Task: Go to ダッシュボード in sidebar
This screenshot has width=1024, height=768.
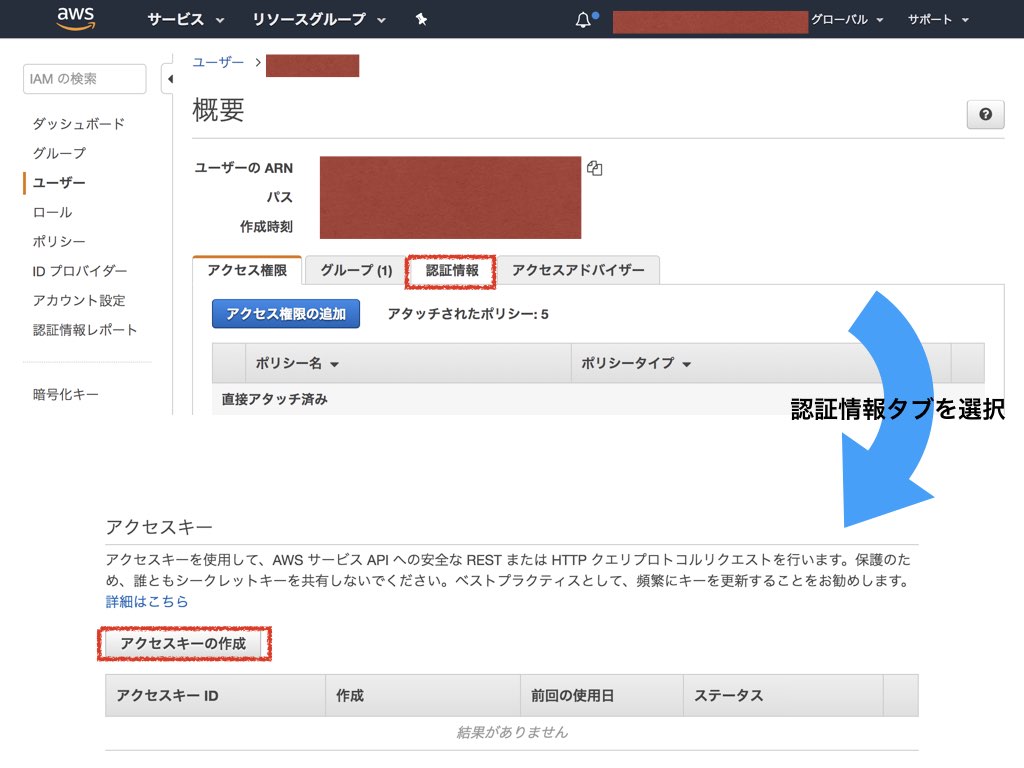Action: pyautogui.click(x=79, y=123)
